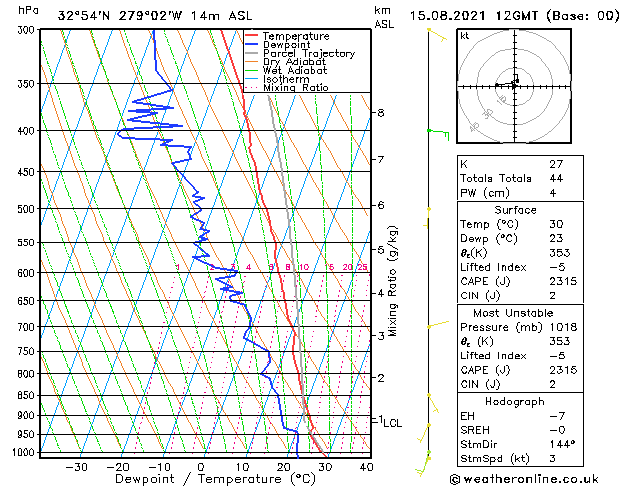Click the 'LCL' marker label
This screenshot has width=629, height=486.
[x=393, y=423]
